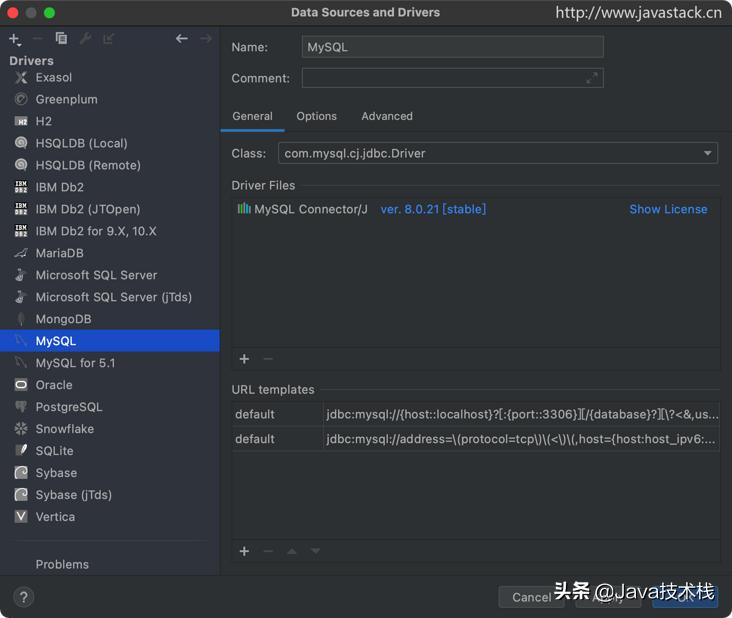This screenshot has width=732, height=618.
Task: Click the duplicate driver icon
Action: [x=61, y=38]
